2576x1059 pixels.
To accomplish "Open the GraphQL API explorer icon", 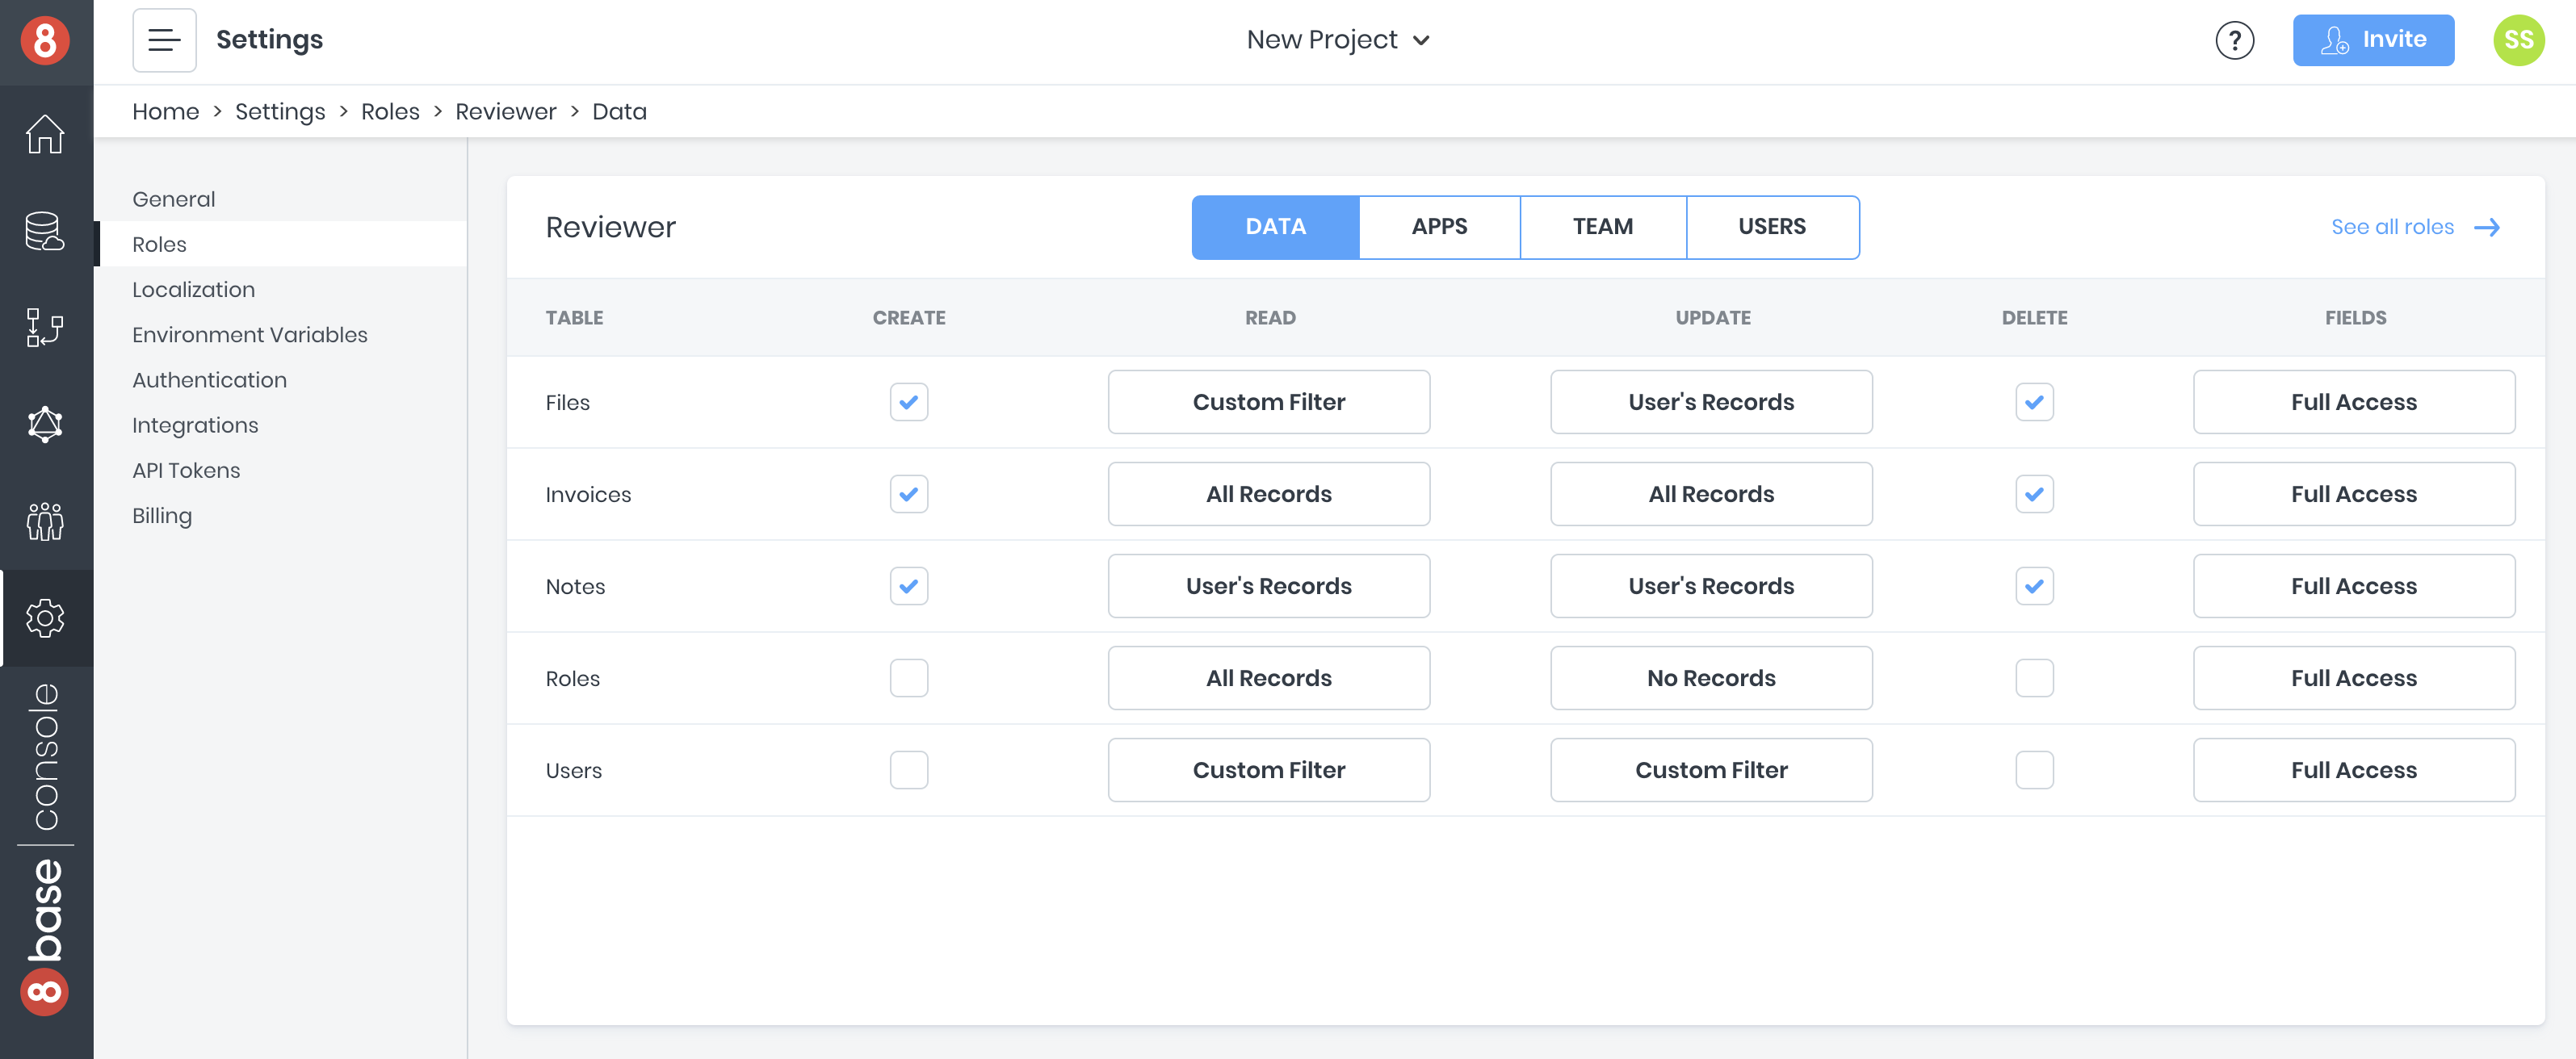I will point(45,424).
